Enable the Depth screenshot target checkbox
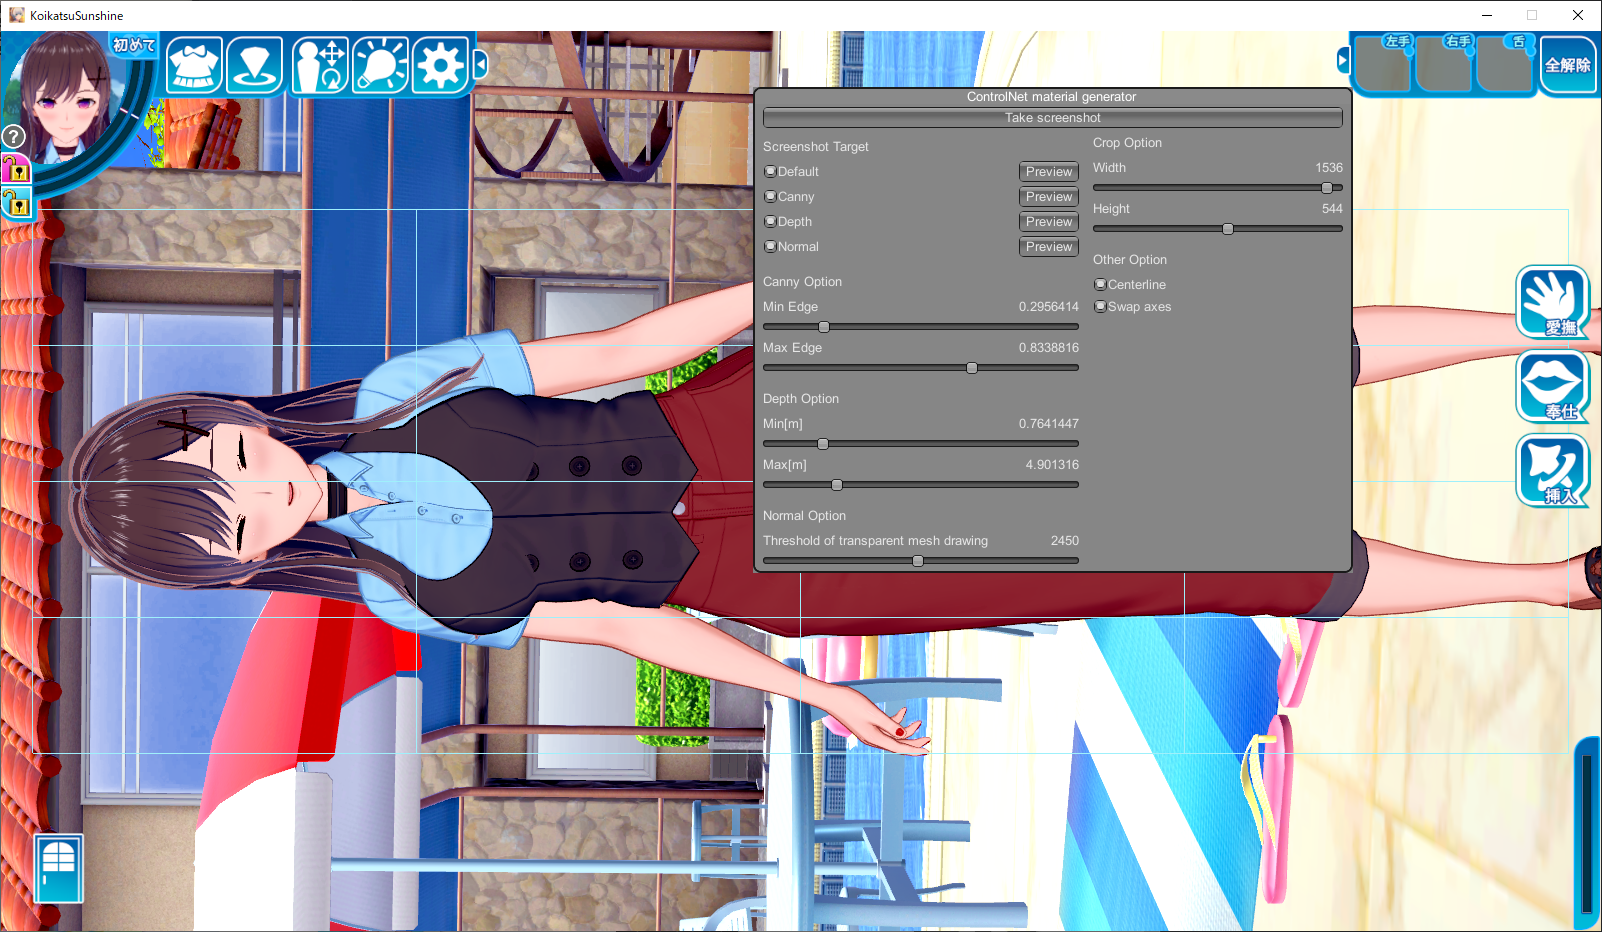The height and width of the screenshot is (932, 1602). click(x=770, y=222)
